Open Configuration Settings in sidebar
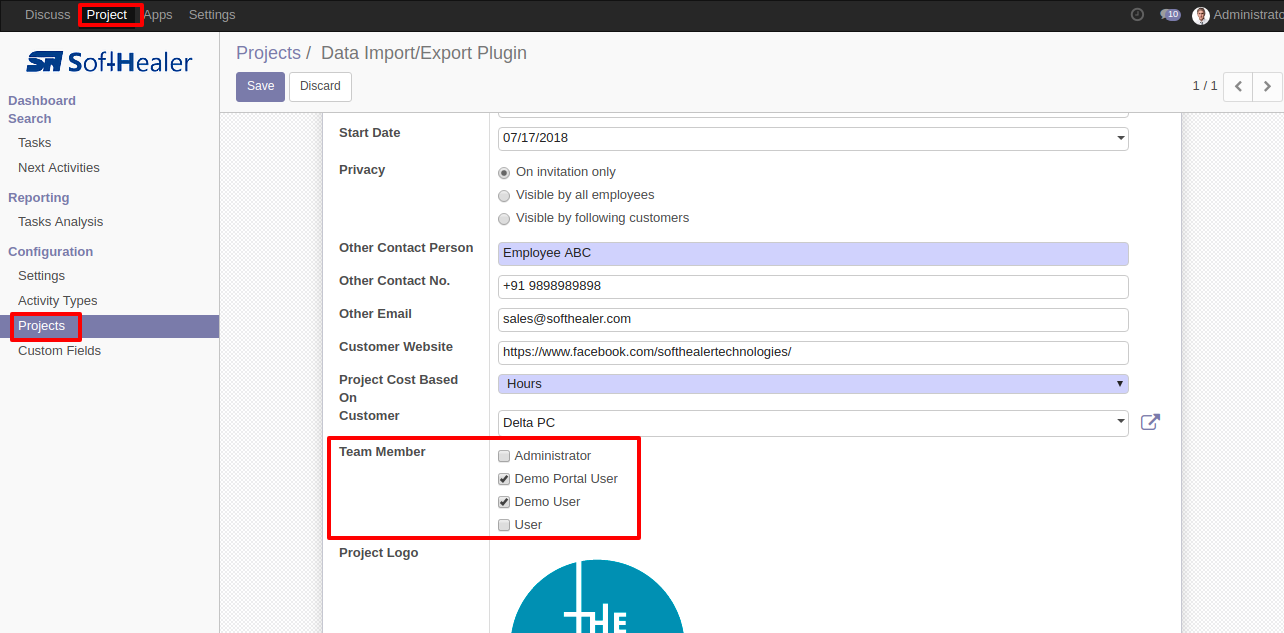The width and height of the screenshot is (1284, 633). (x=42, y=276)
